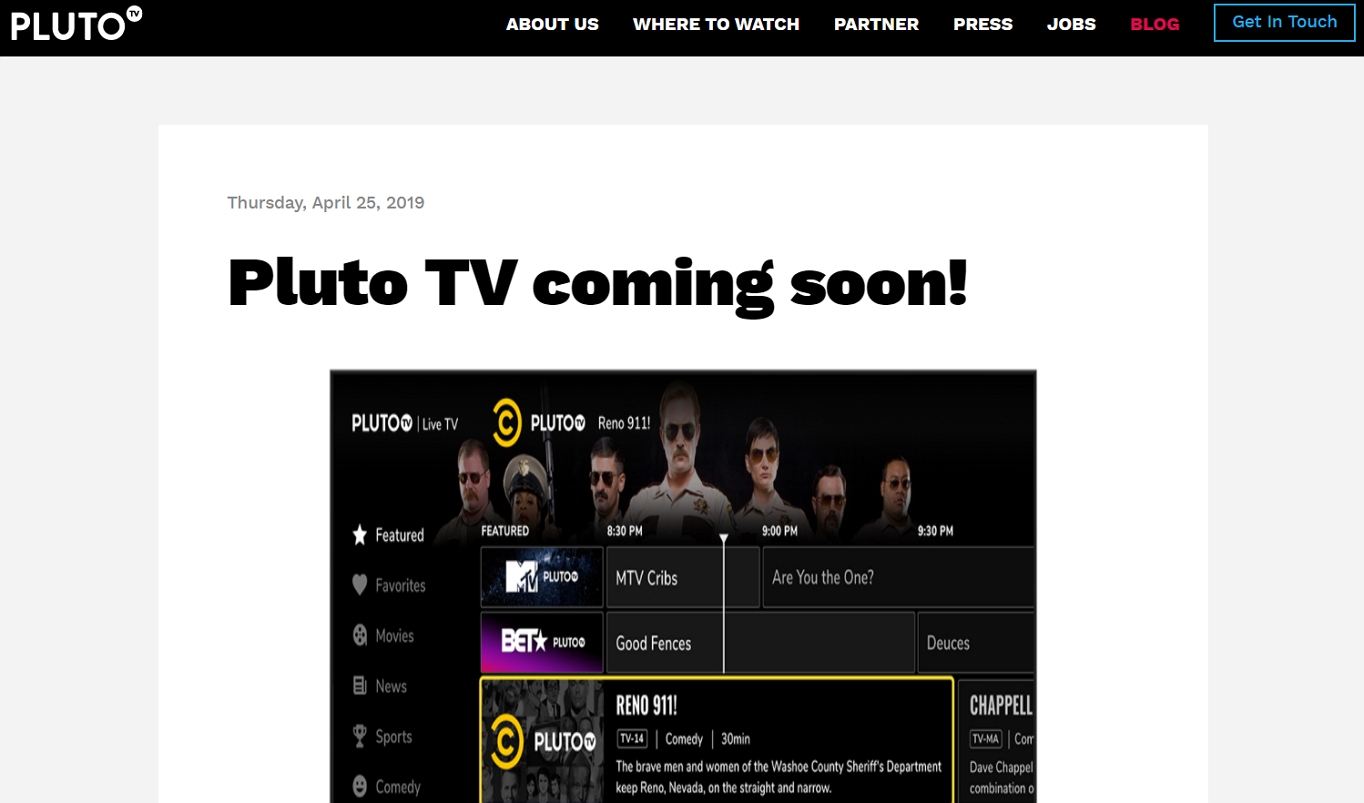Visit the Jobs page

point(1071,24)
